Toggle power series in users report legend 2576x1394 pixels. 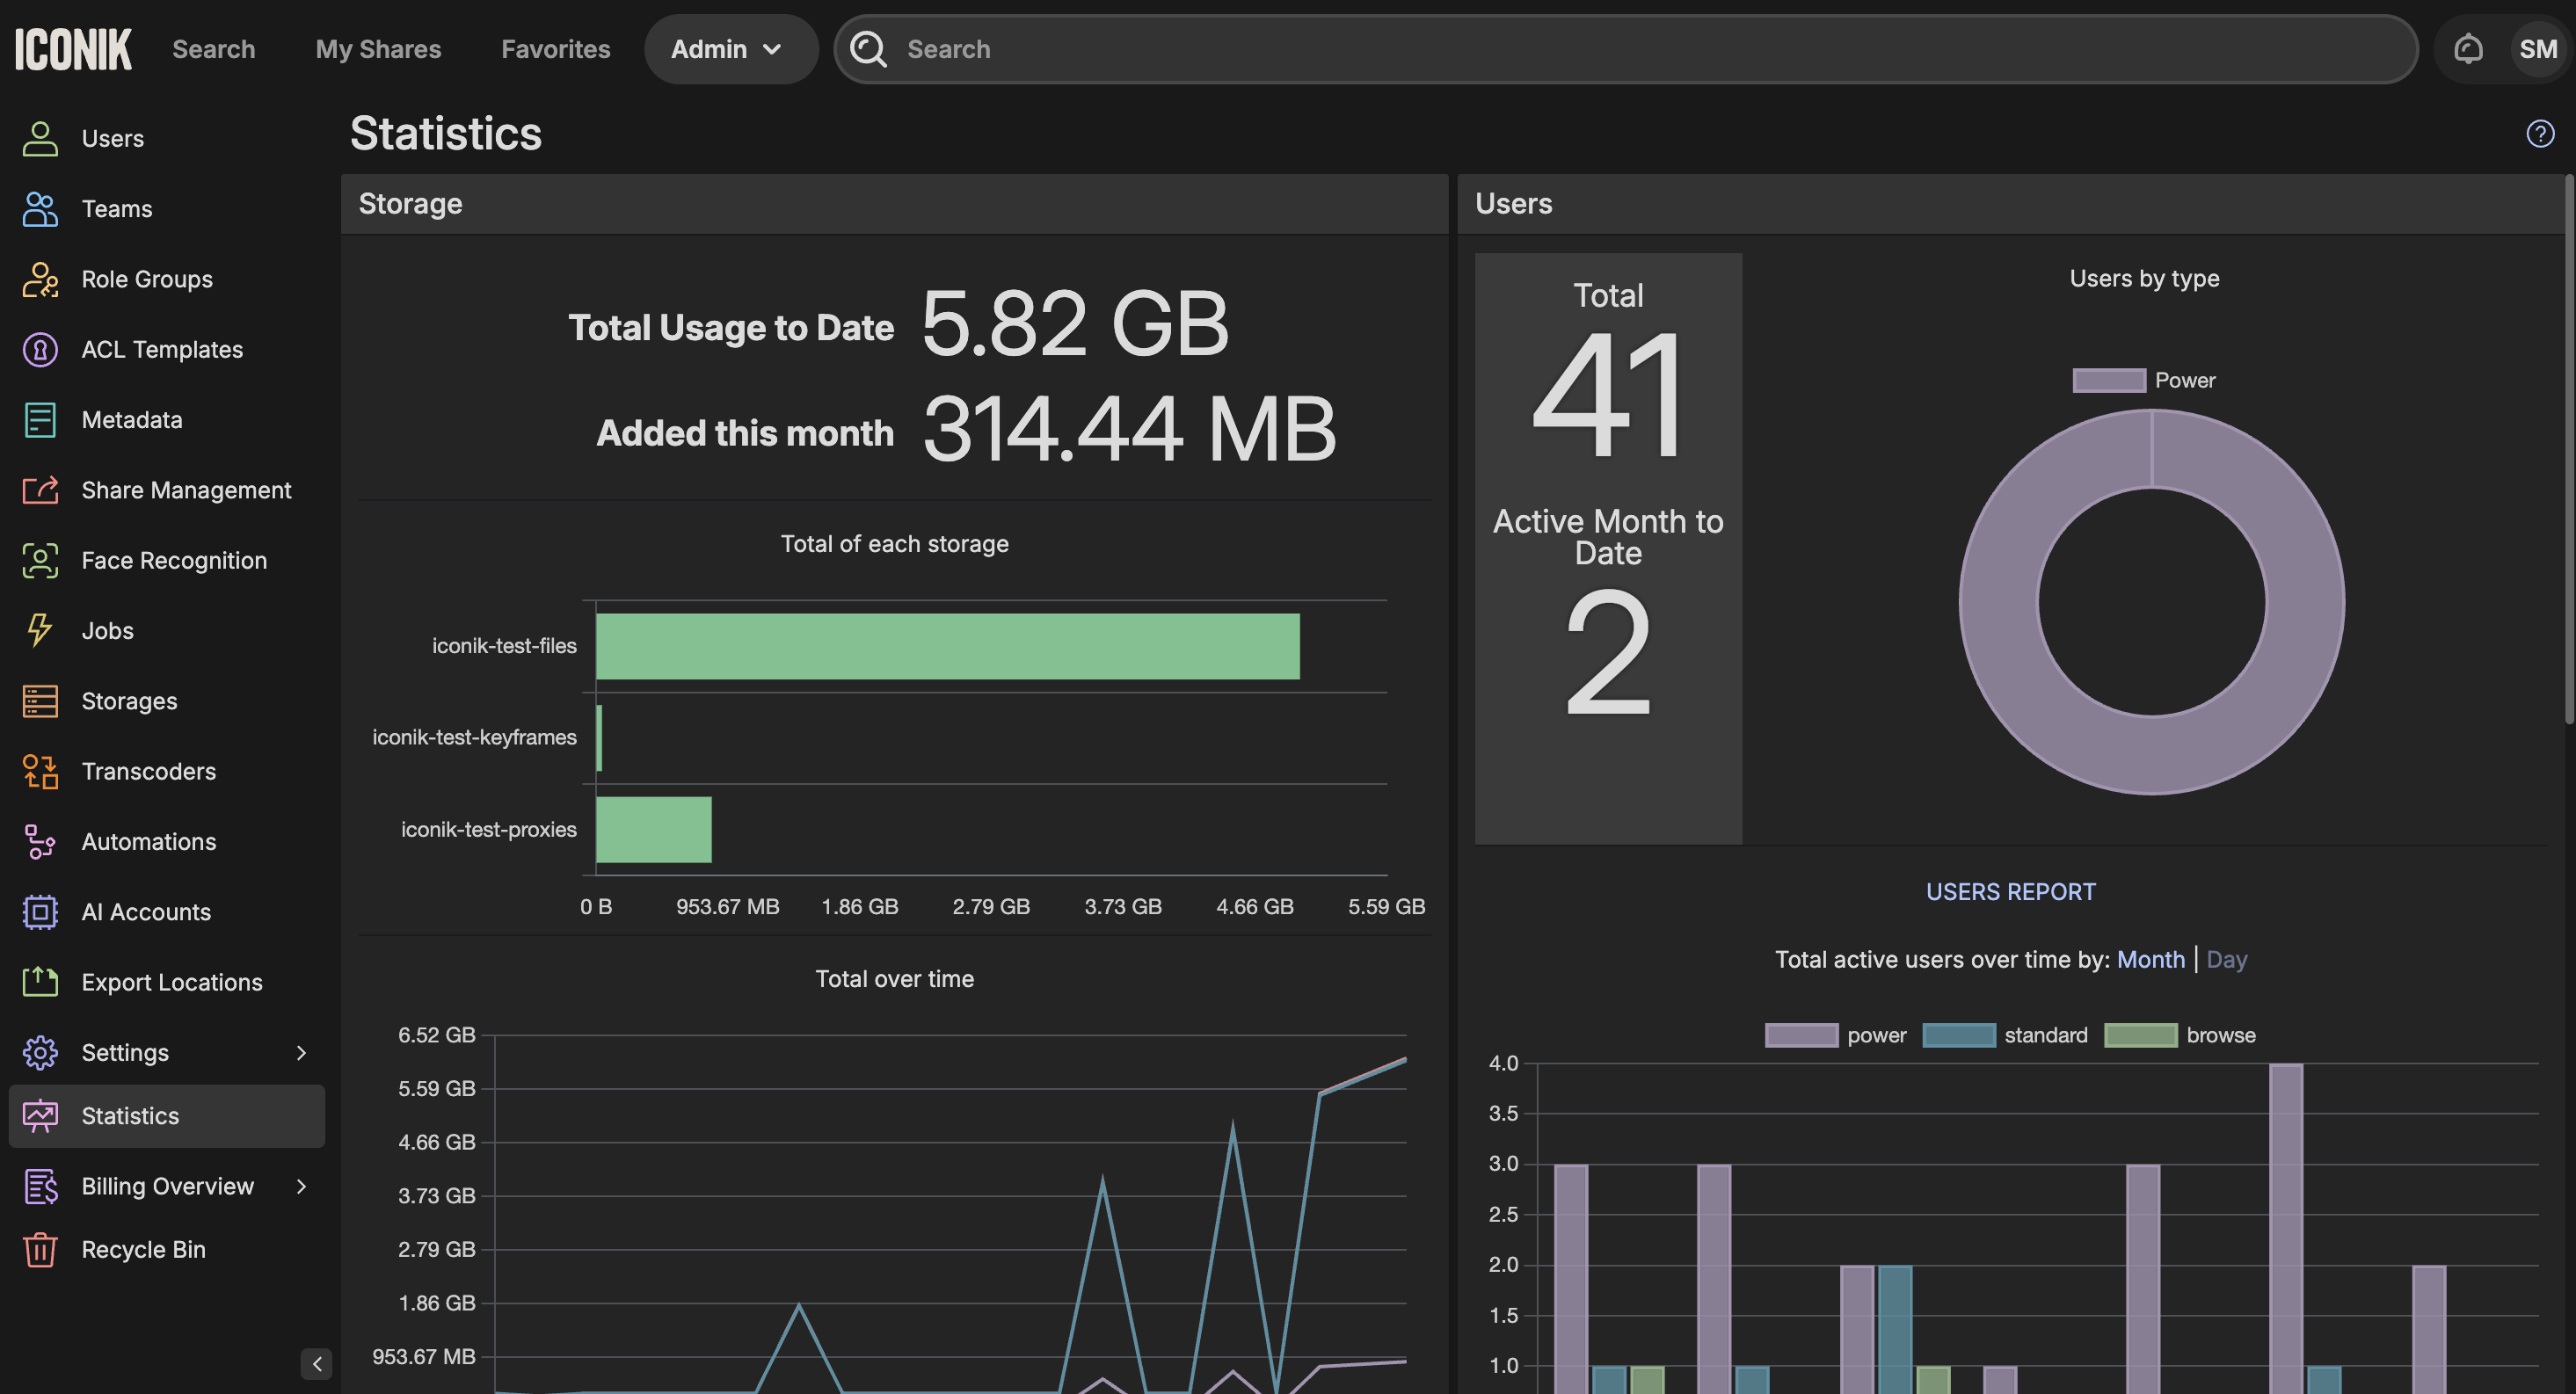(x=1801, y=1035)
